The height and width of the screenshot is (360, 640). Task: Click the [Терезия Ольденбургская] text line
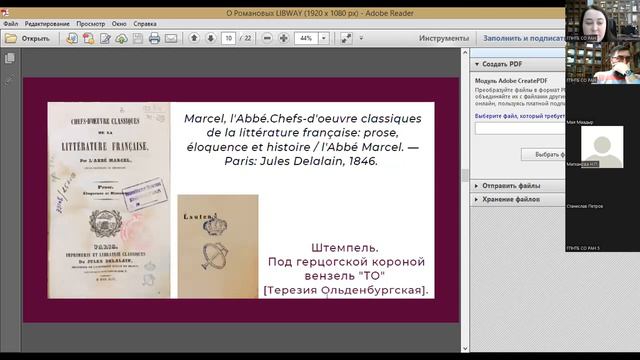[346, 290]
